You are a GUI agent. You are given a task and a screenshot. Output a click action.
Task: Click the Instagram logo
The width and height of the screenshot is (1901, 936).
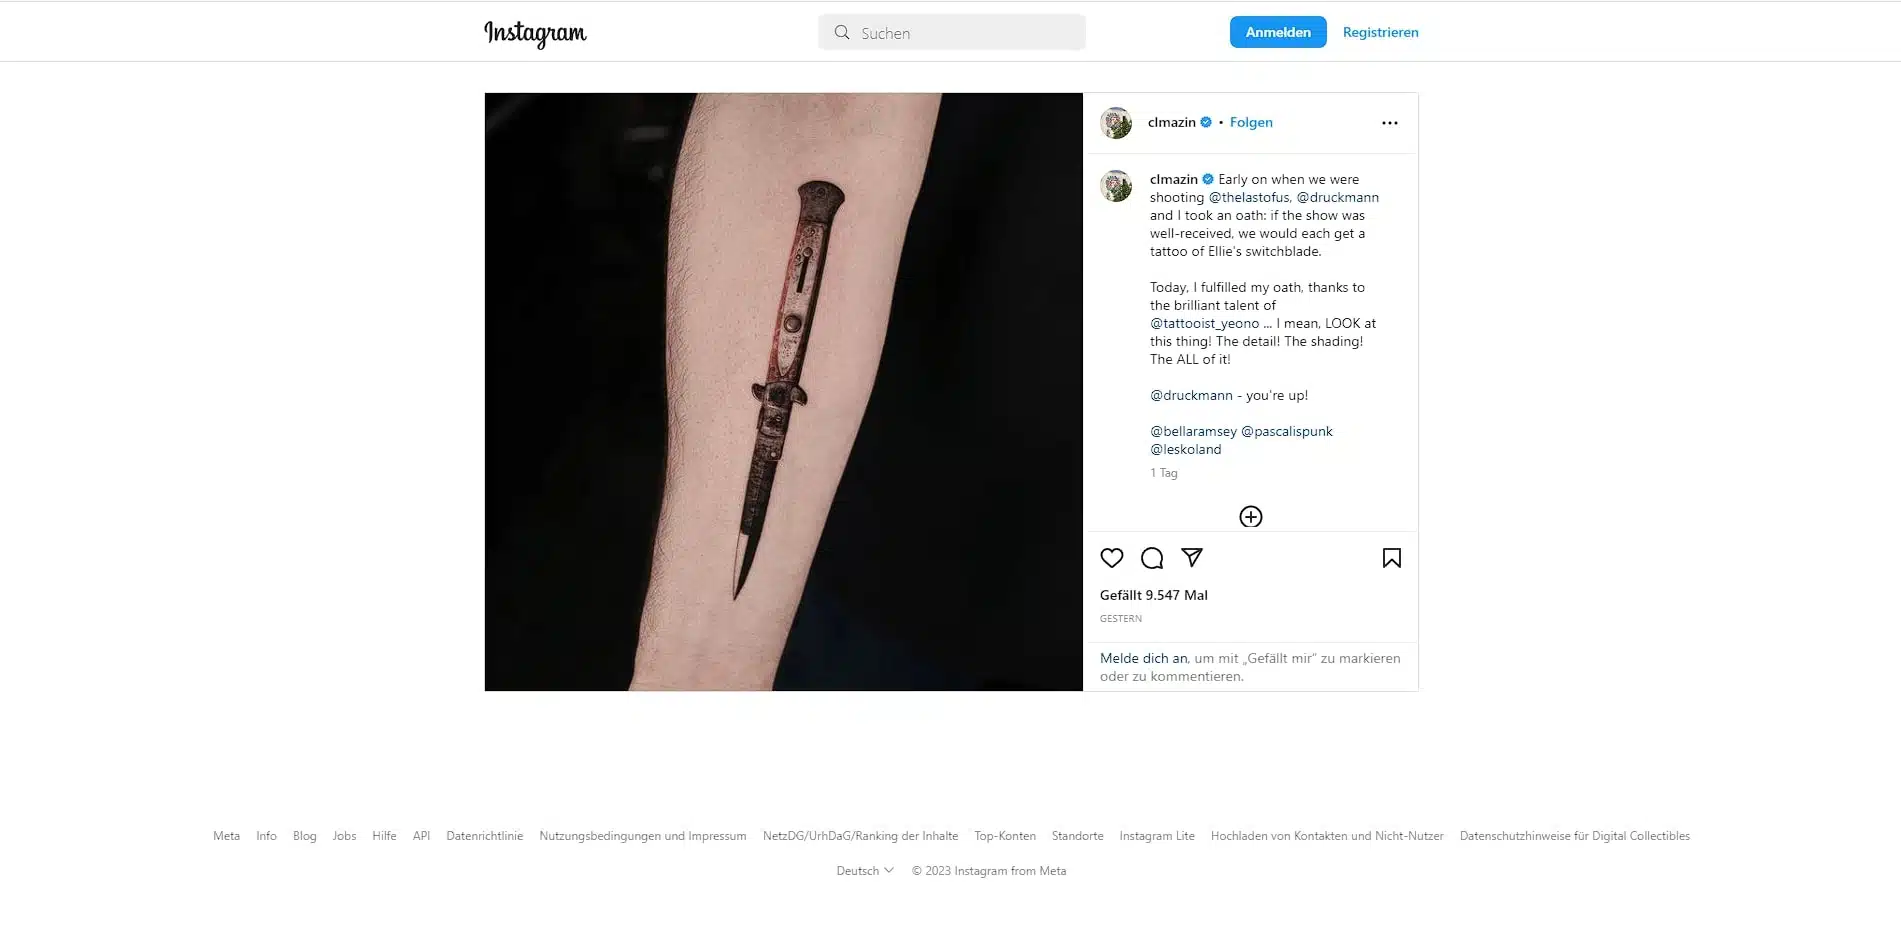(x=535, y=33)
